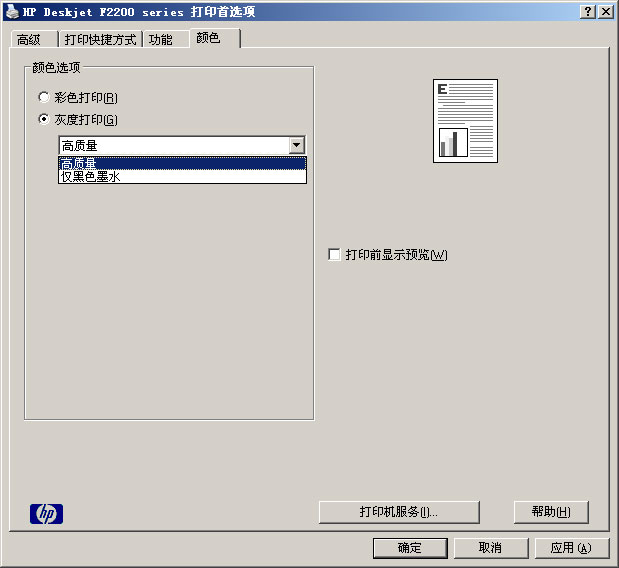Click the 应用 button
The image size is (619, 568).
pyautogui.click(x=572, y=548)
